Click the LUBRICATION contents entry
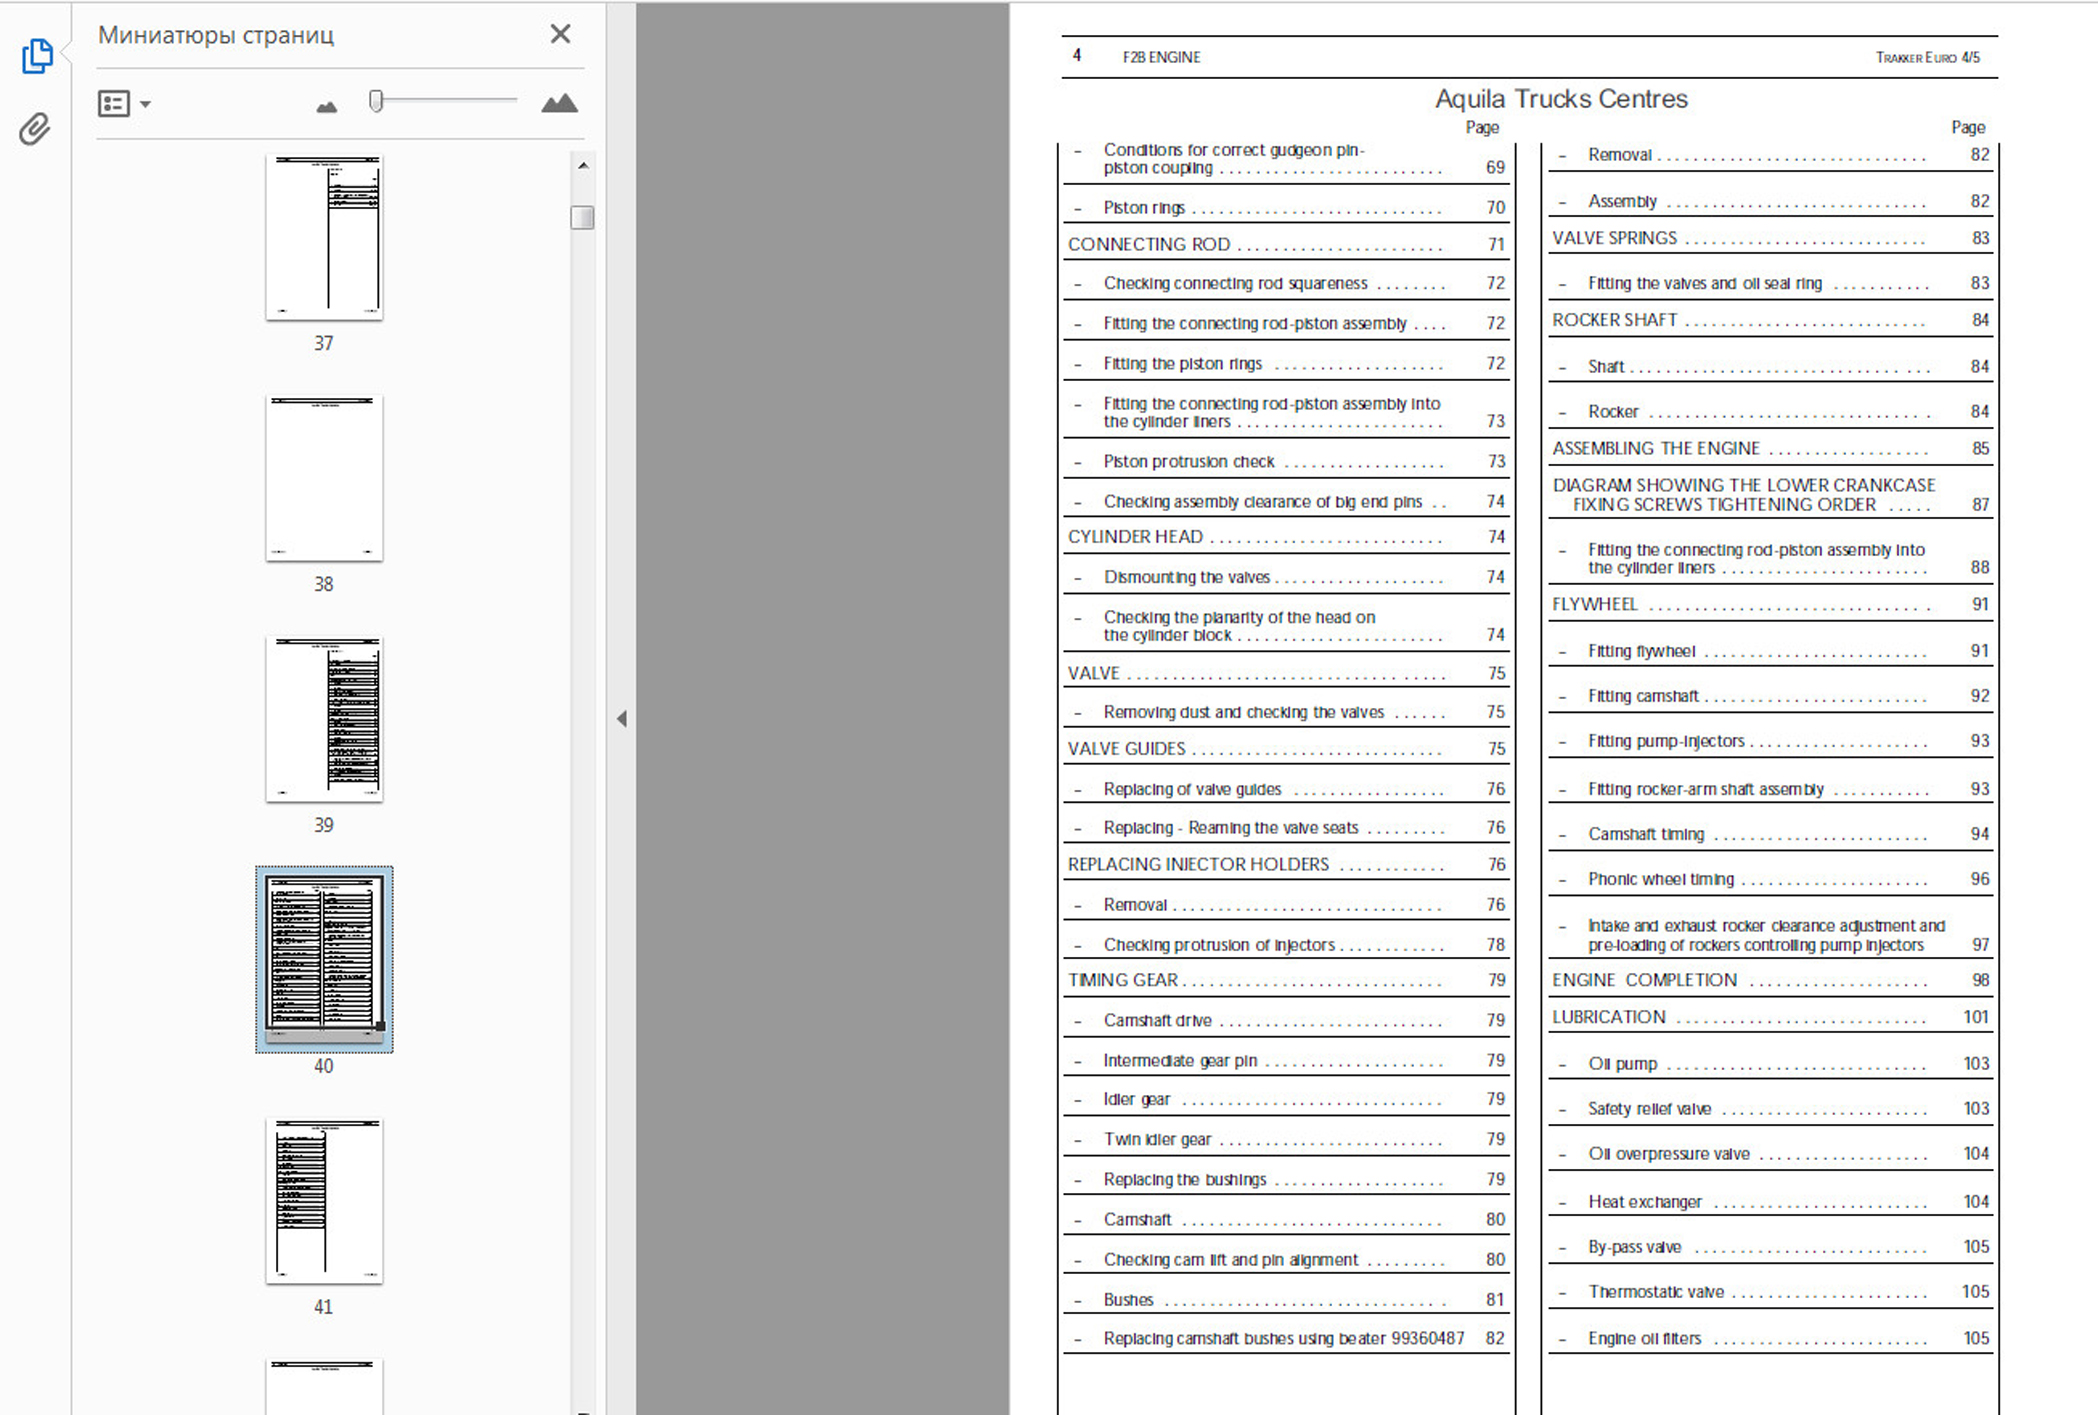Image resolution: width=2098 pixels, height=1415 pixels. pos(1608,1017)
